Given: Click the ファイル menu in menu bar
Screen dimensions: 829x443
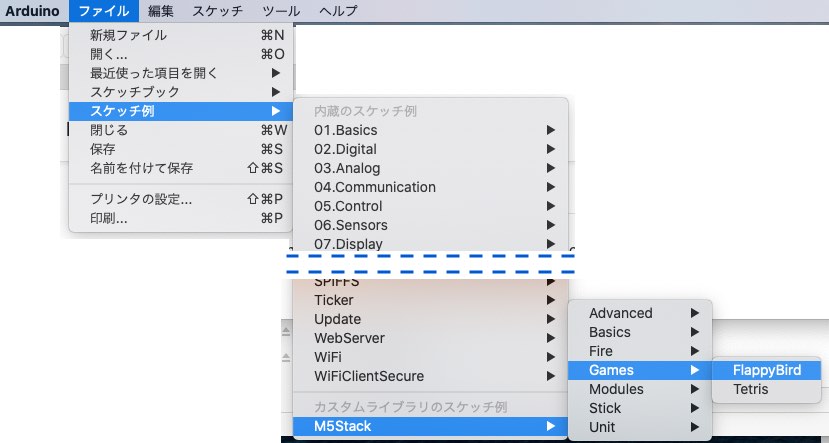Looking at the screenshot, I should pos(104,11).
